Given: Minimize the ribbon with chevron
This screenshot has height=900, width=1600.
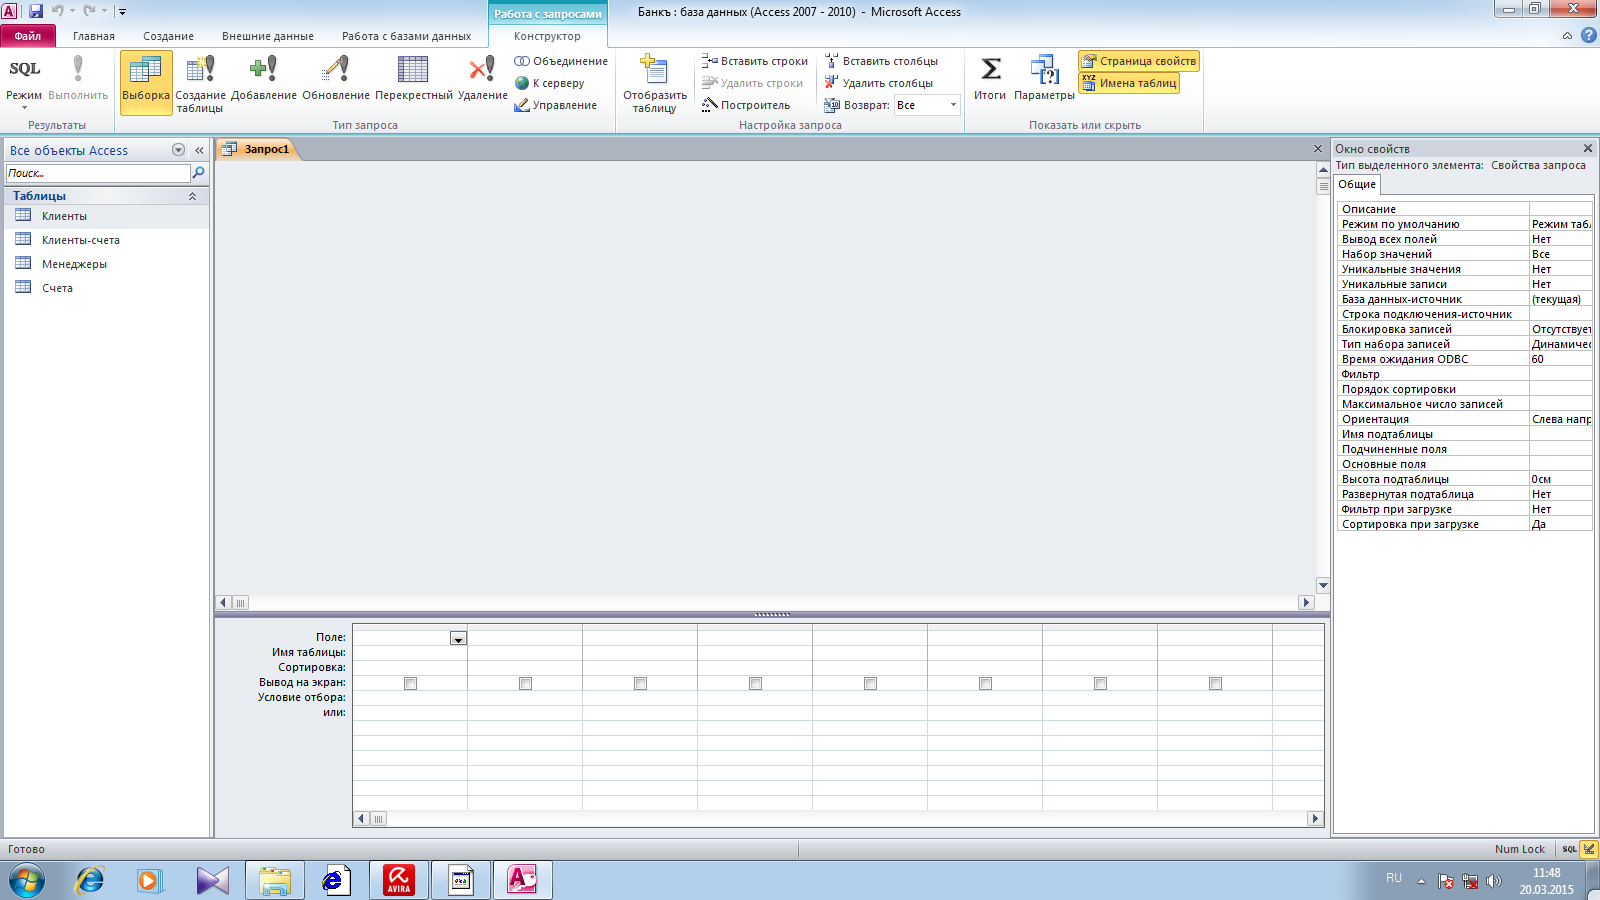Looking at the screenshot, I should click(1567, 36).
